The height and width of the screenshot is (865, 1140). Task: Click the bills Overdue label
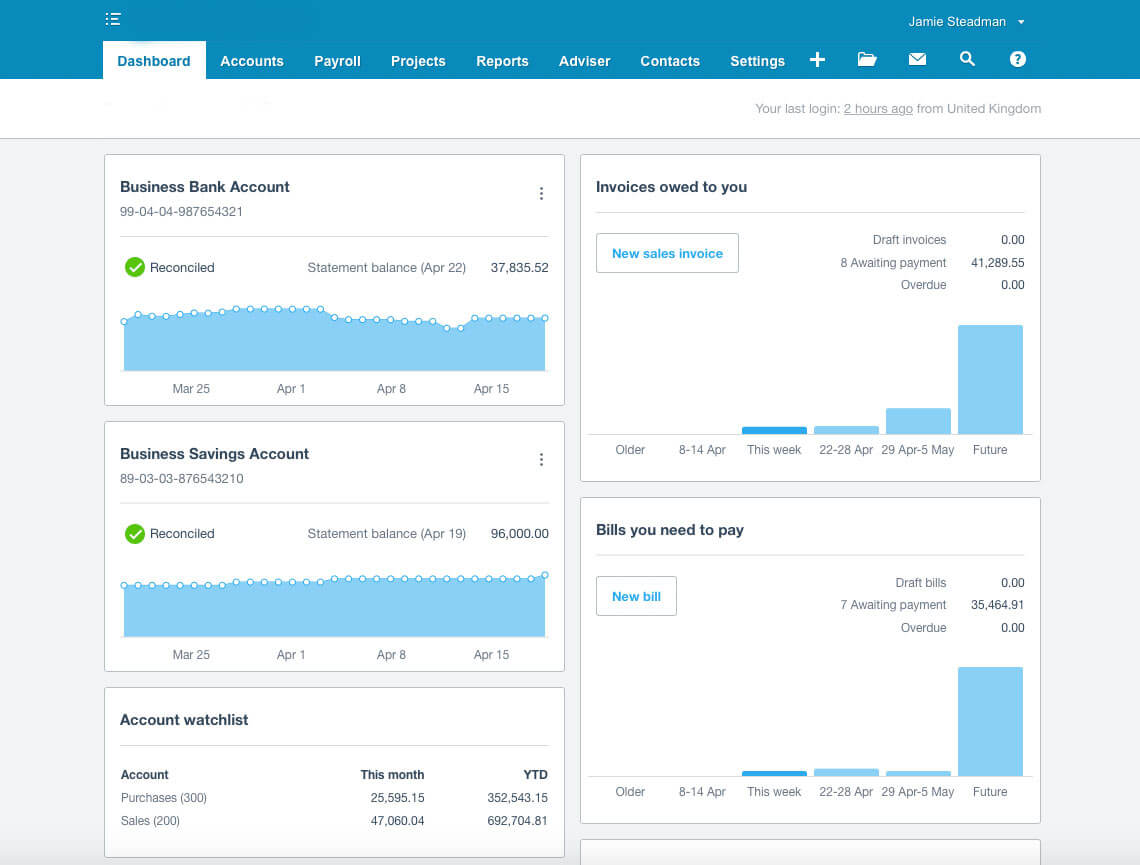923,627
